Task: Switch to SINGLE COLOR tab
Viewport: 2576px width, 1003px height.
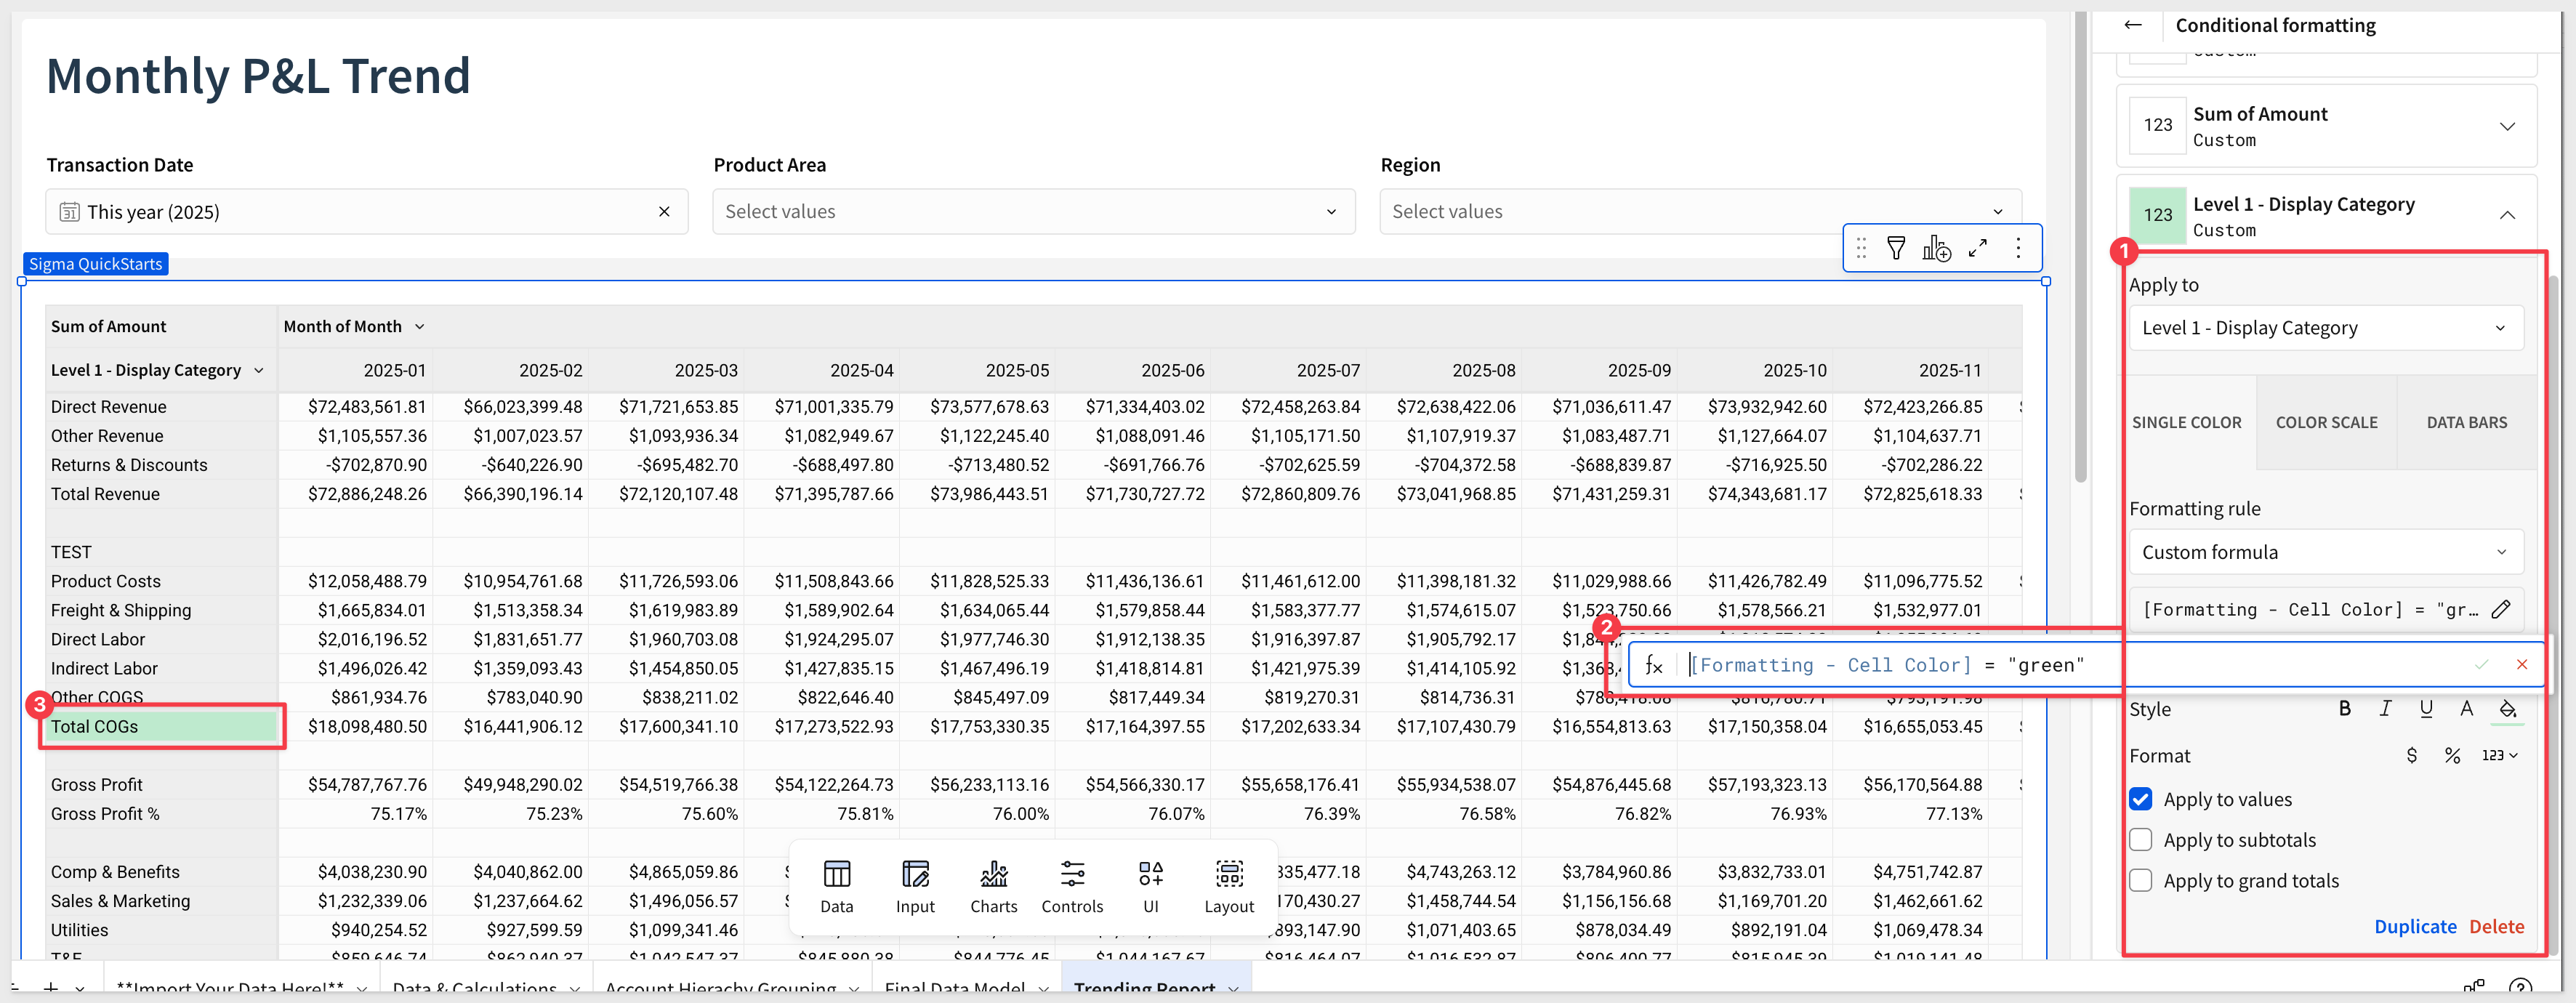Action: [x=2186, y=422]
